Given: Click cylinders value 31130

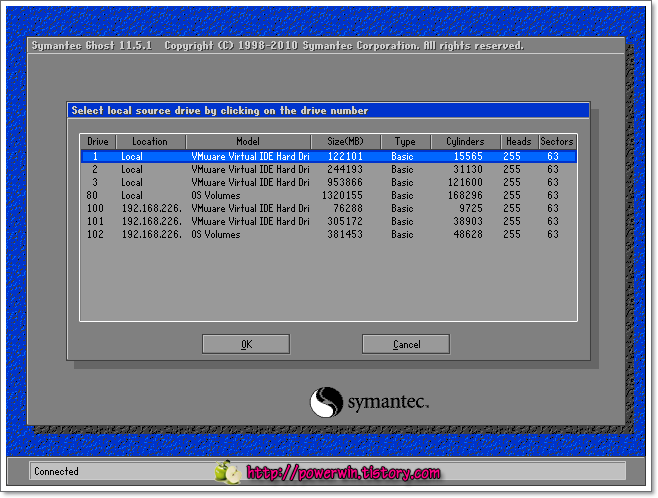Looking at the screenshot, I should click(x=468, y=169).
